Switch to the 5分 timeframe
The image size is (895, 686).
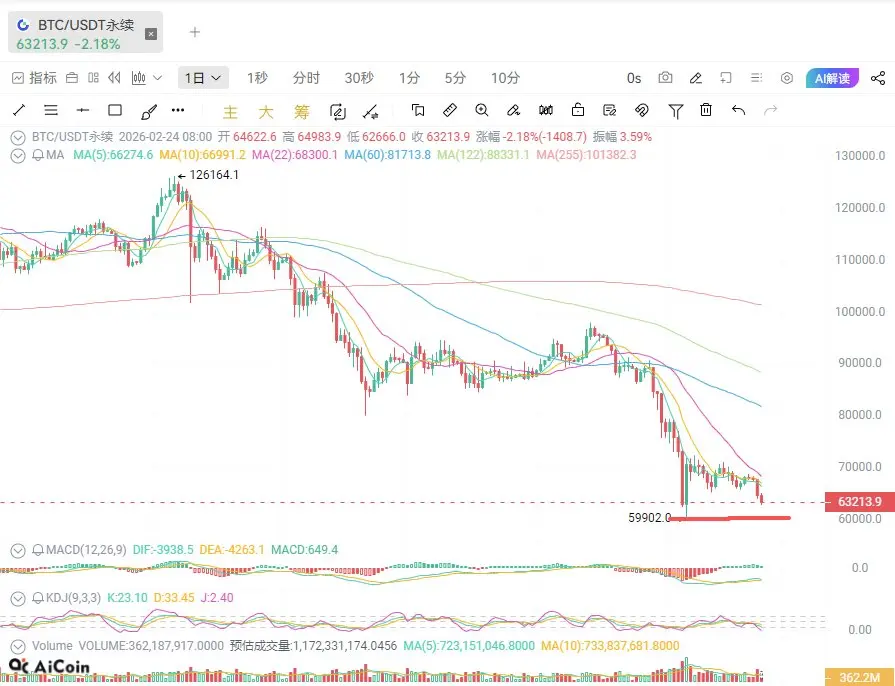tap(455, 78)
